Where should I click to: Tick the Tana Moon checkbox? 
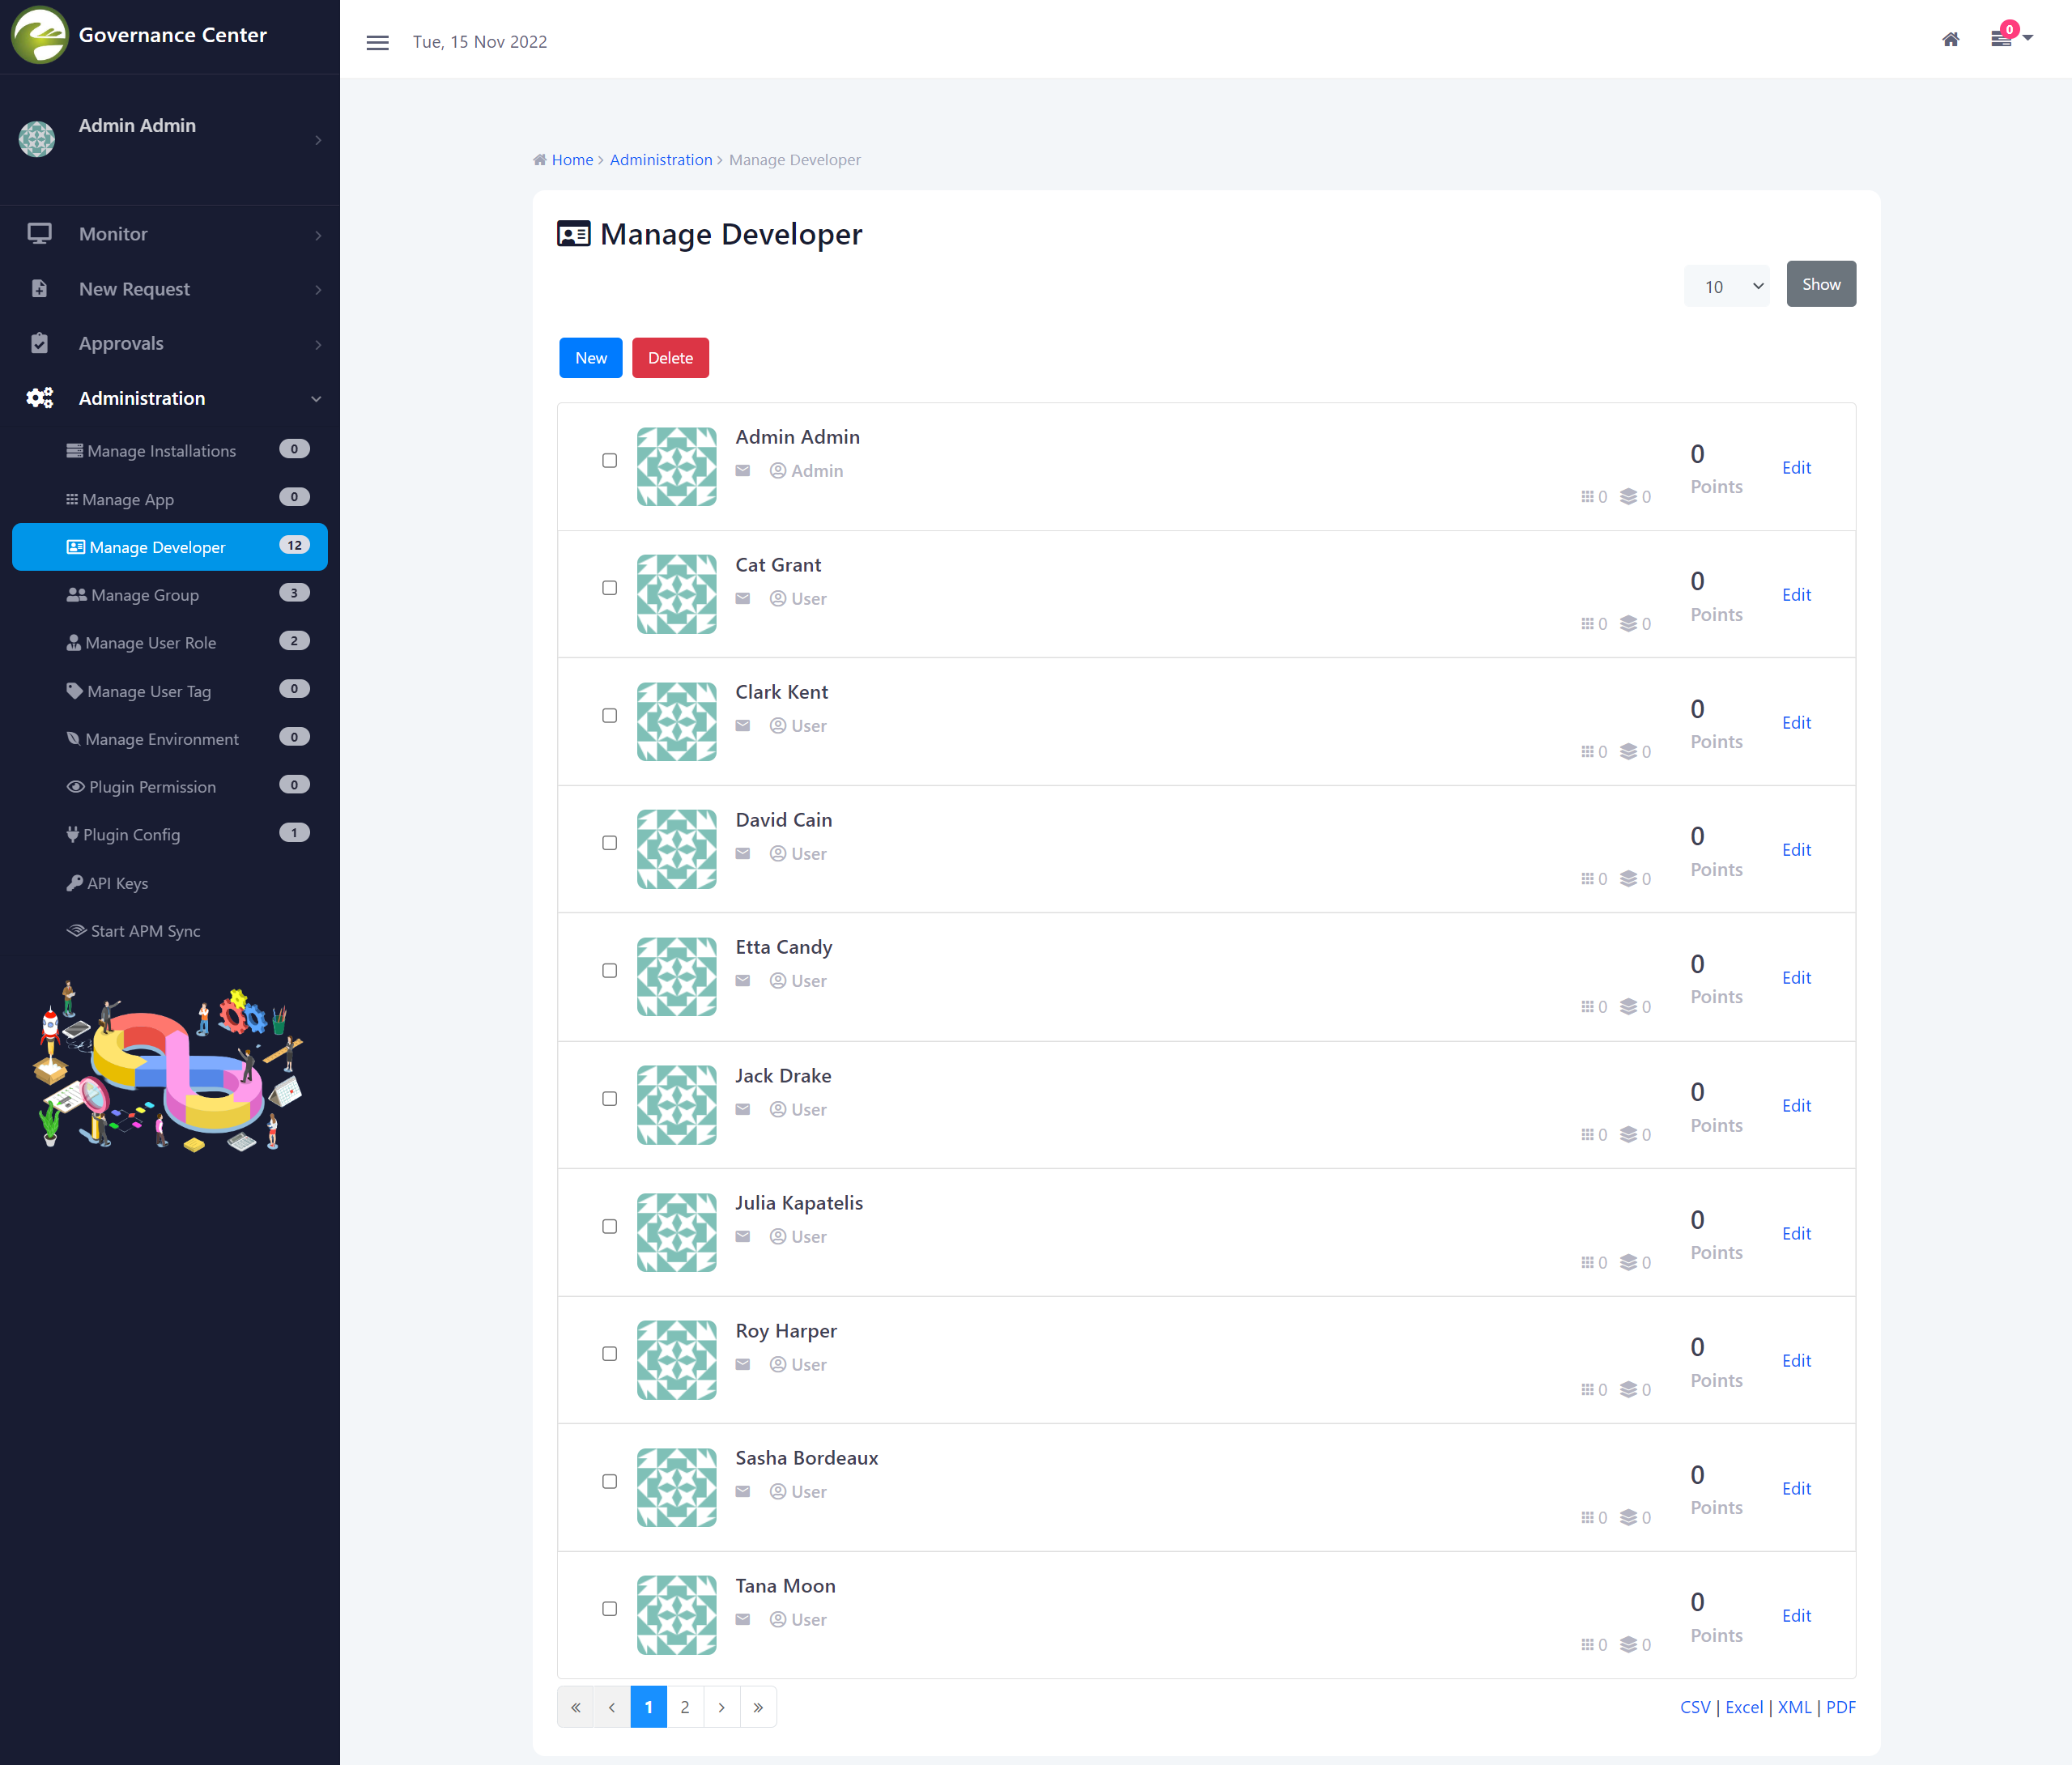609,1609
